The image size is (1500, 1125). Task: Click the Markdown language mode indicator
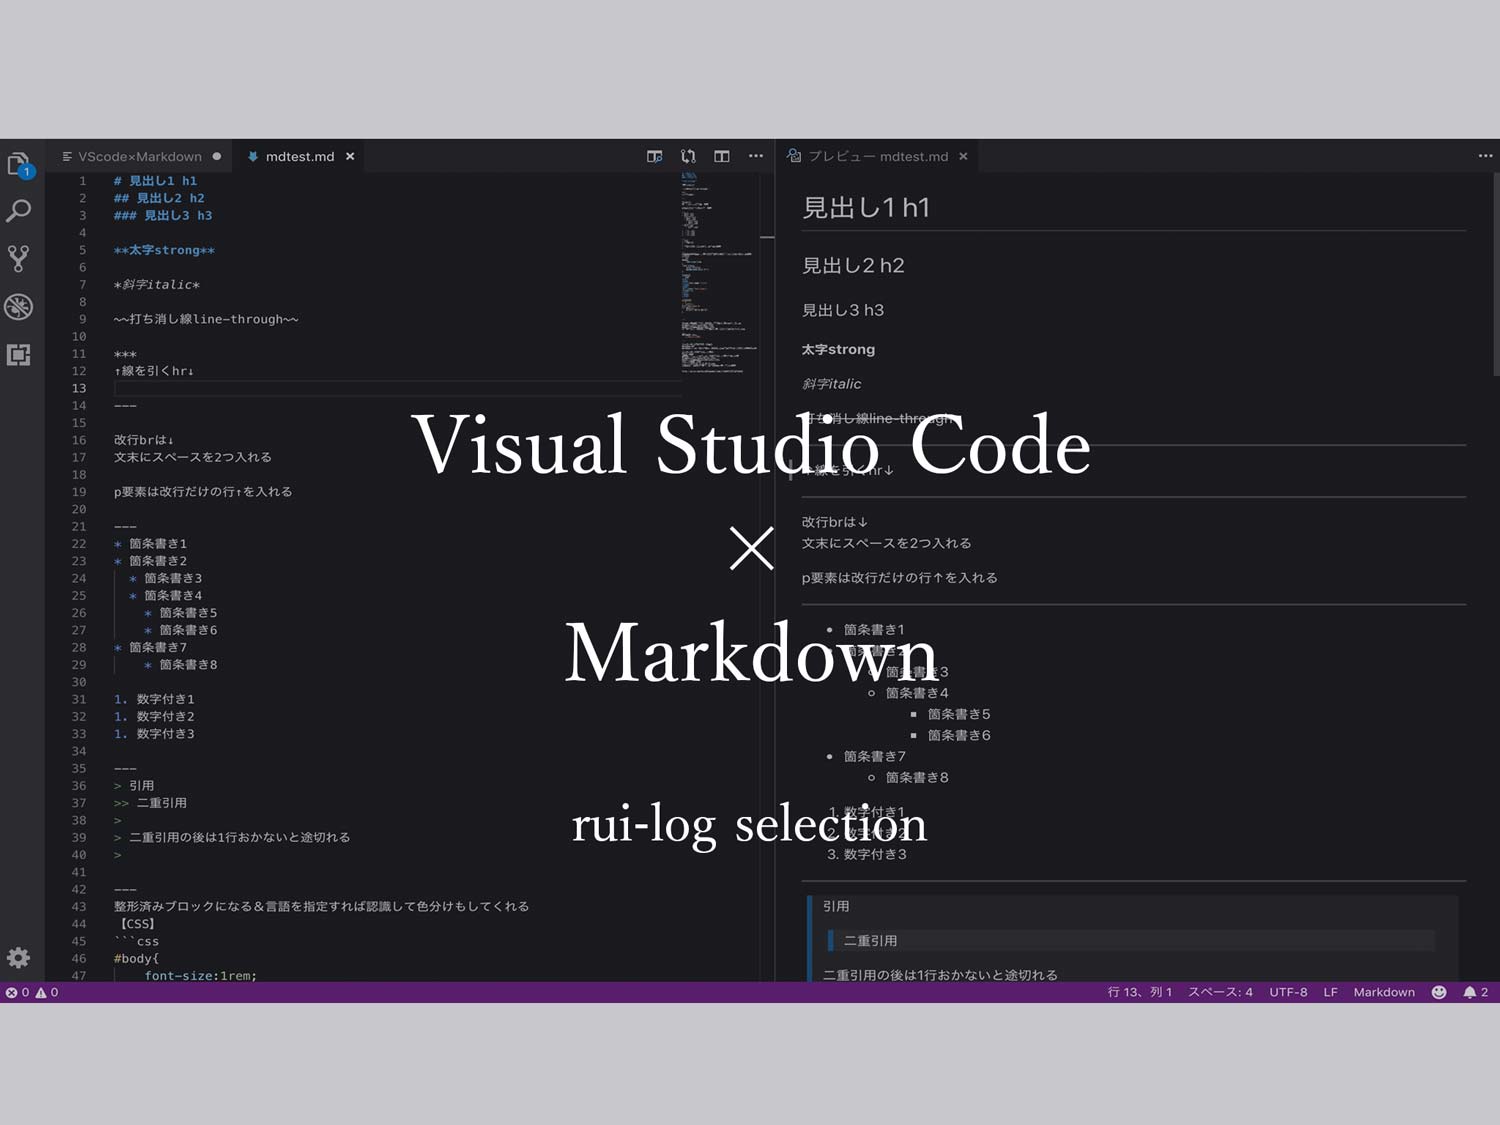[1384, 992]
